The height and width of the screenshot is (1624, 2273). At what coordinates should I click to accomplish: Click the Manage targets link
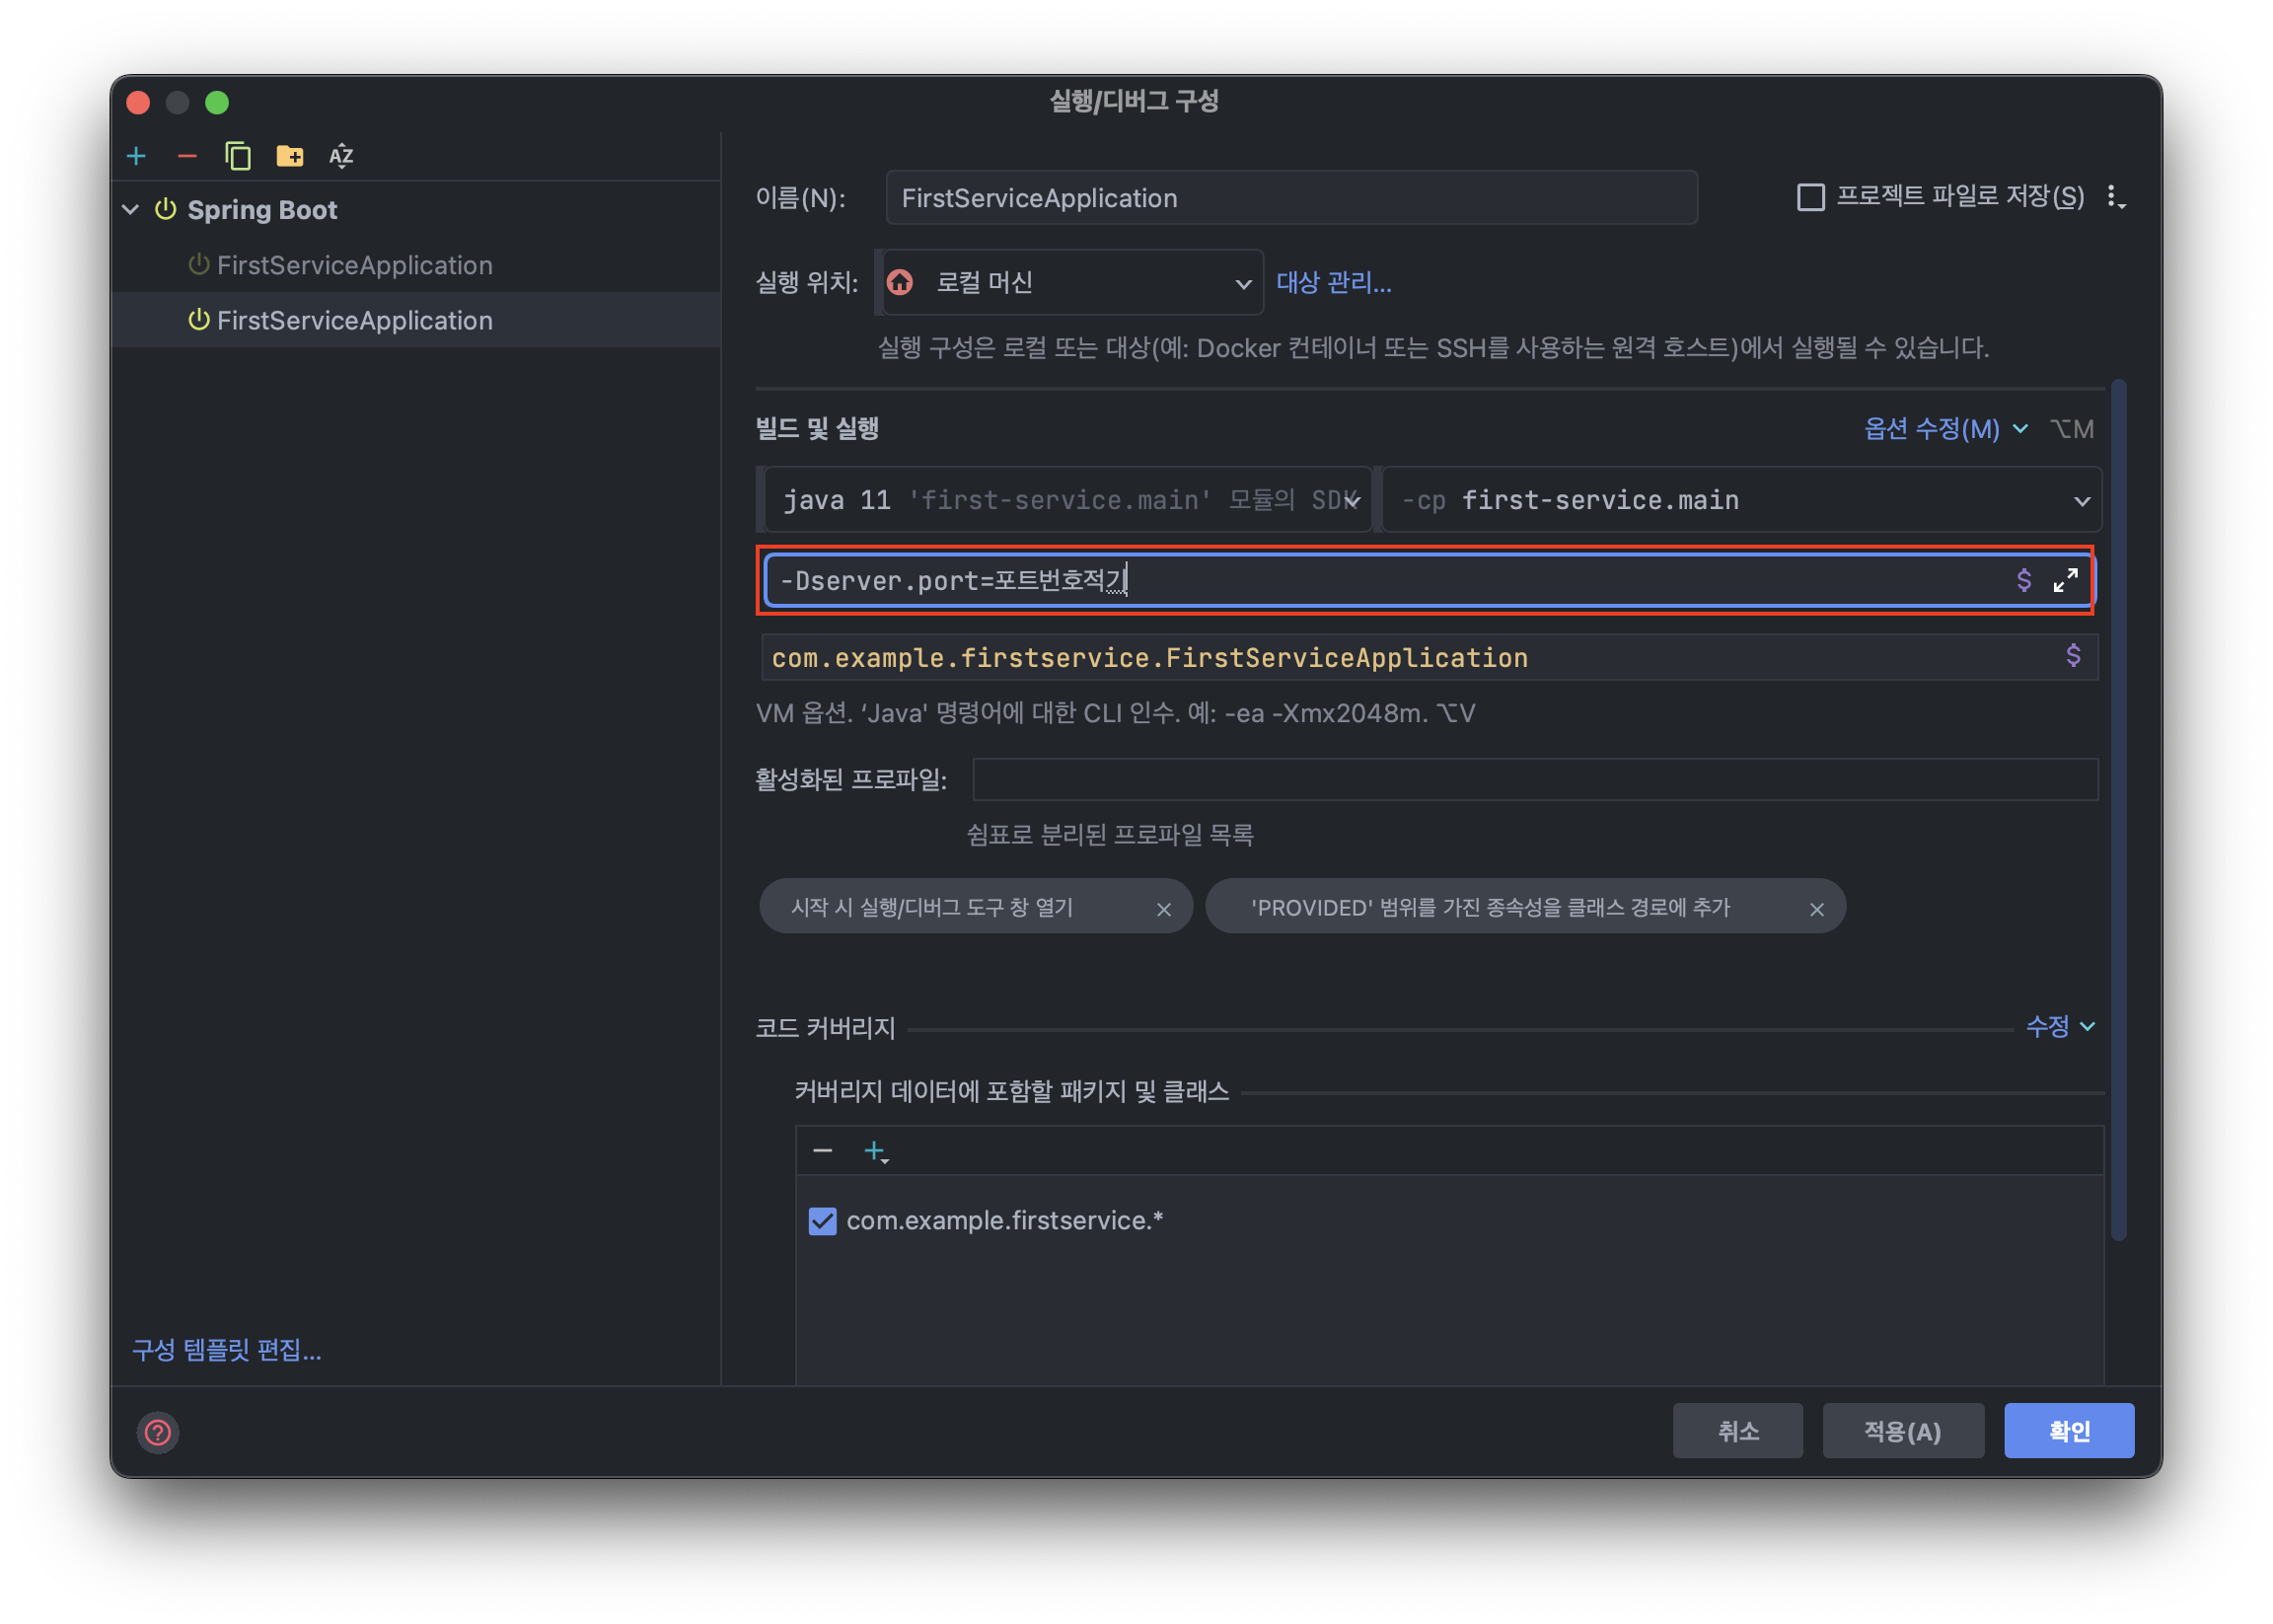click(x=1334, y=283)
